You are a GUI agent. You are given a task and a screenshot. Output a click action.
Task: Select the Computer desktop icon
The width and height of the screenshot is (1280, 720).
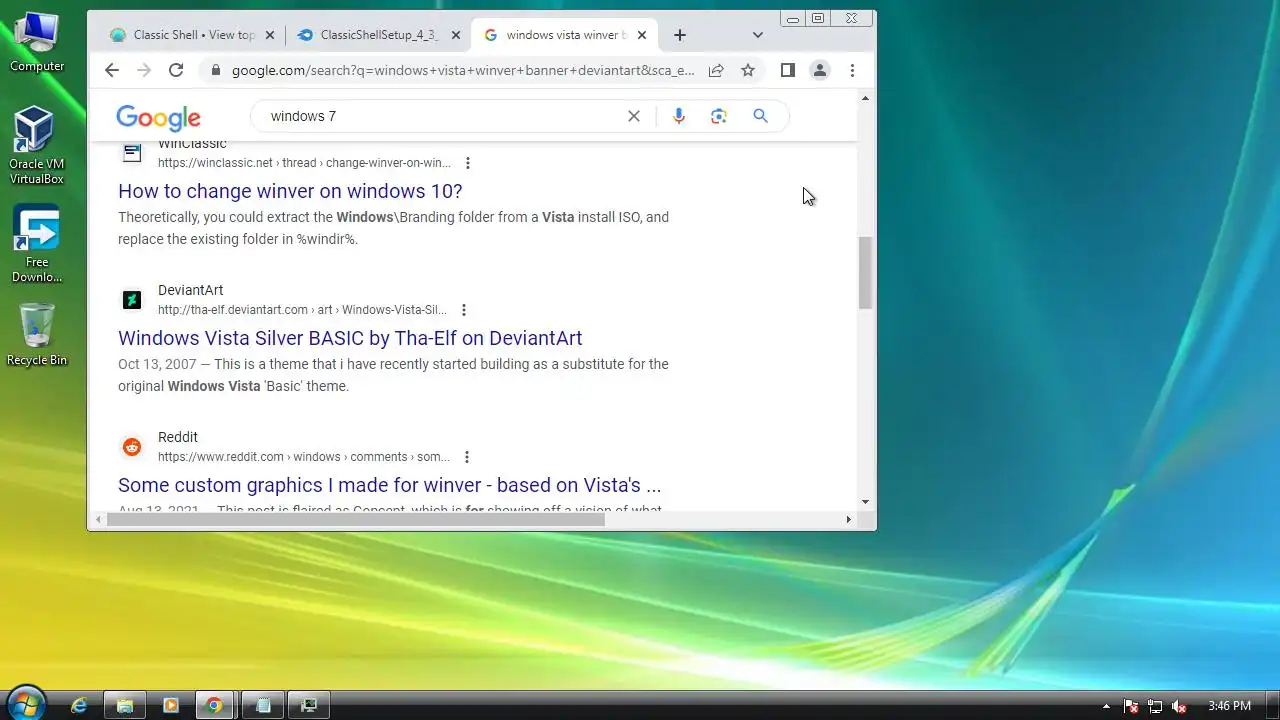pos(37,42)
